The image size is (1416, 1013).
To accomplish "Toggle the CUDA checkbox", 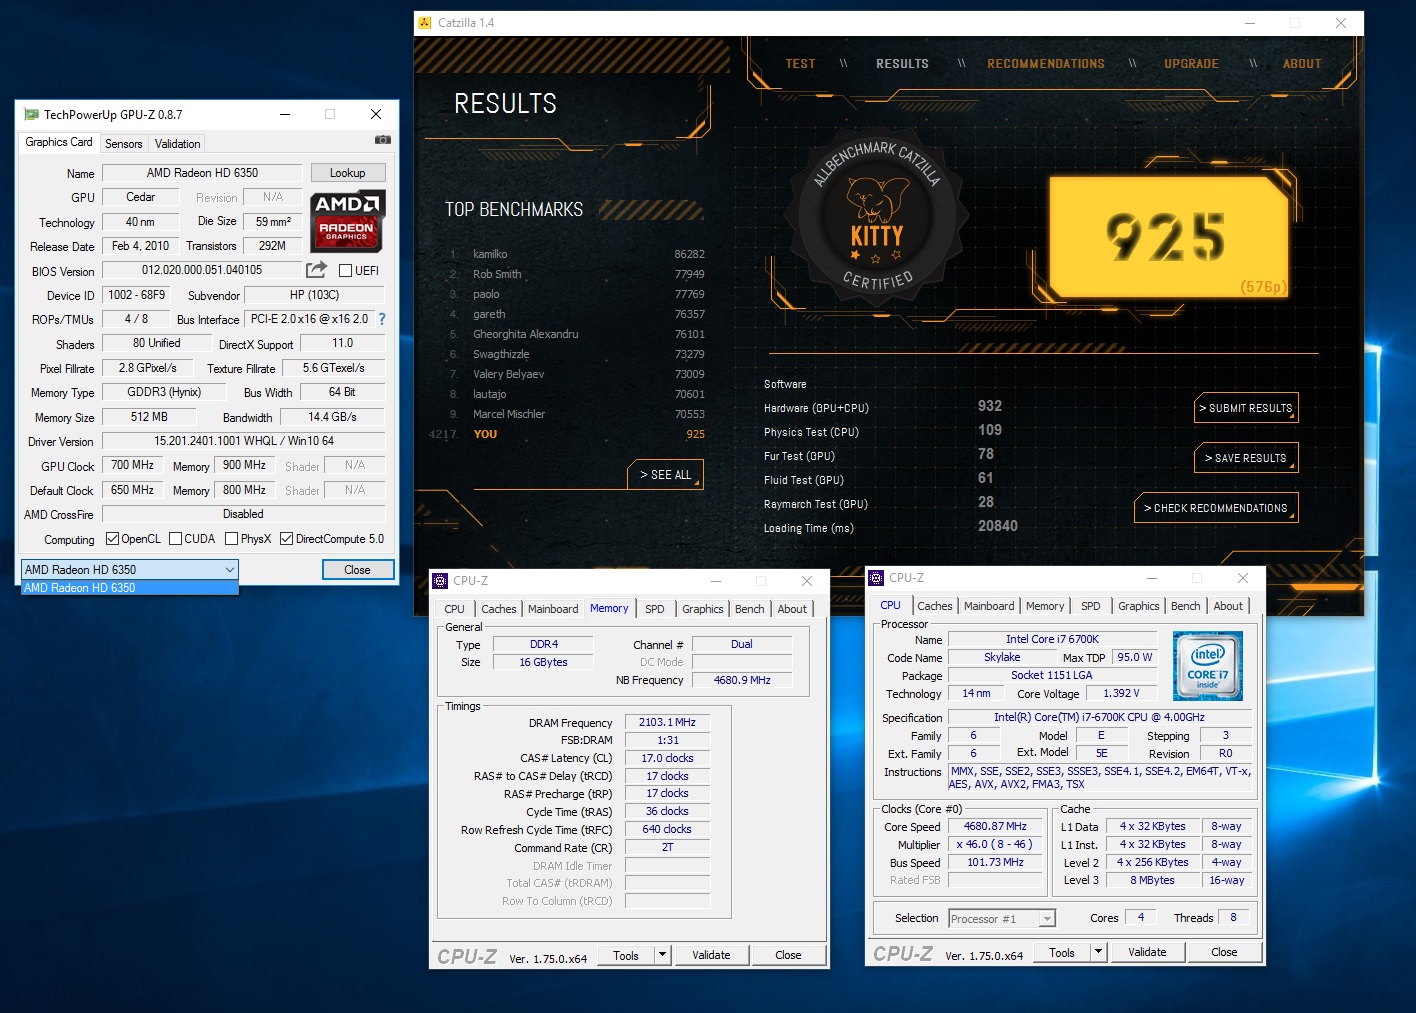I will point(175,539).
